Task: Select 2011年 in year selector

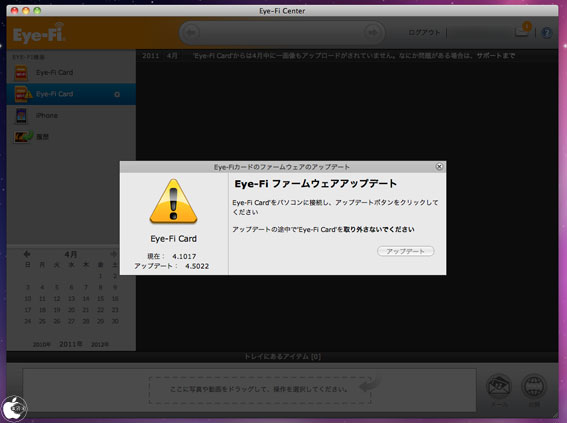Action: 71,344
